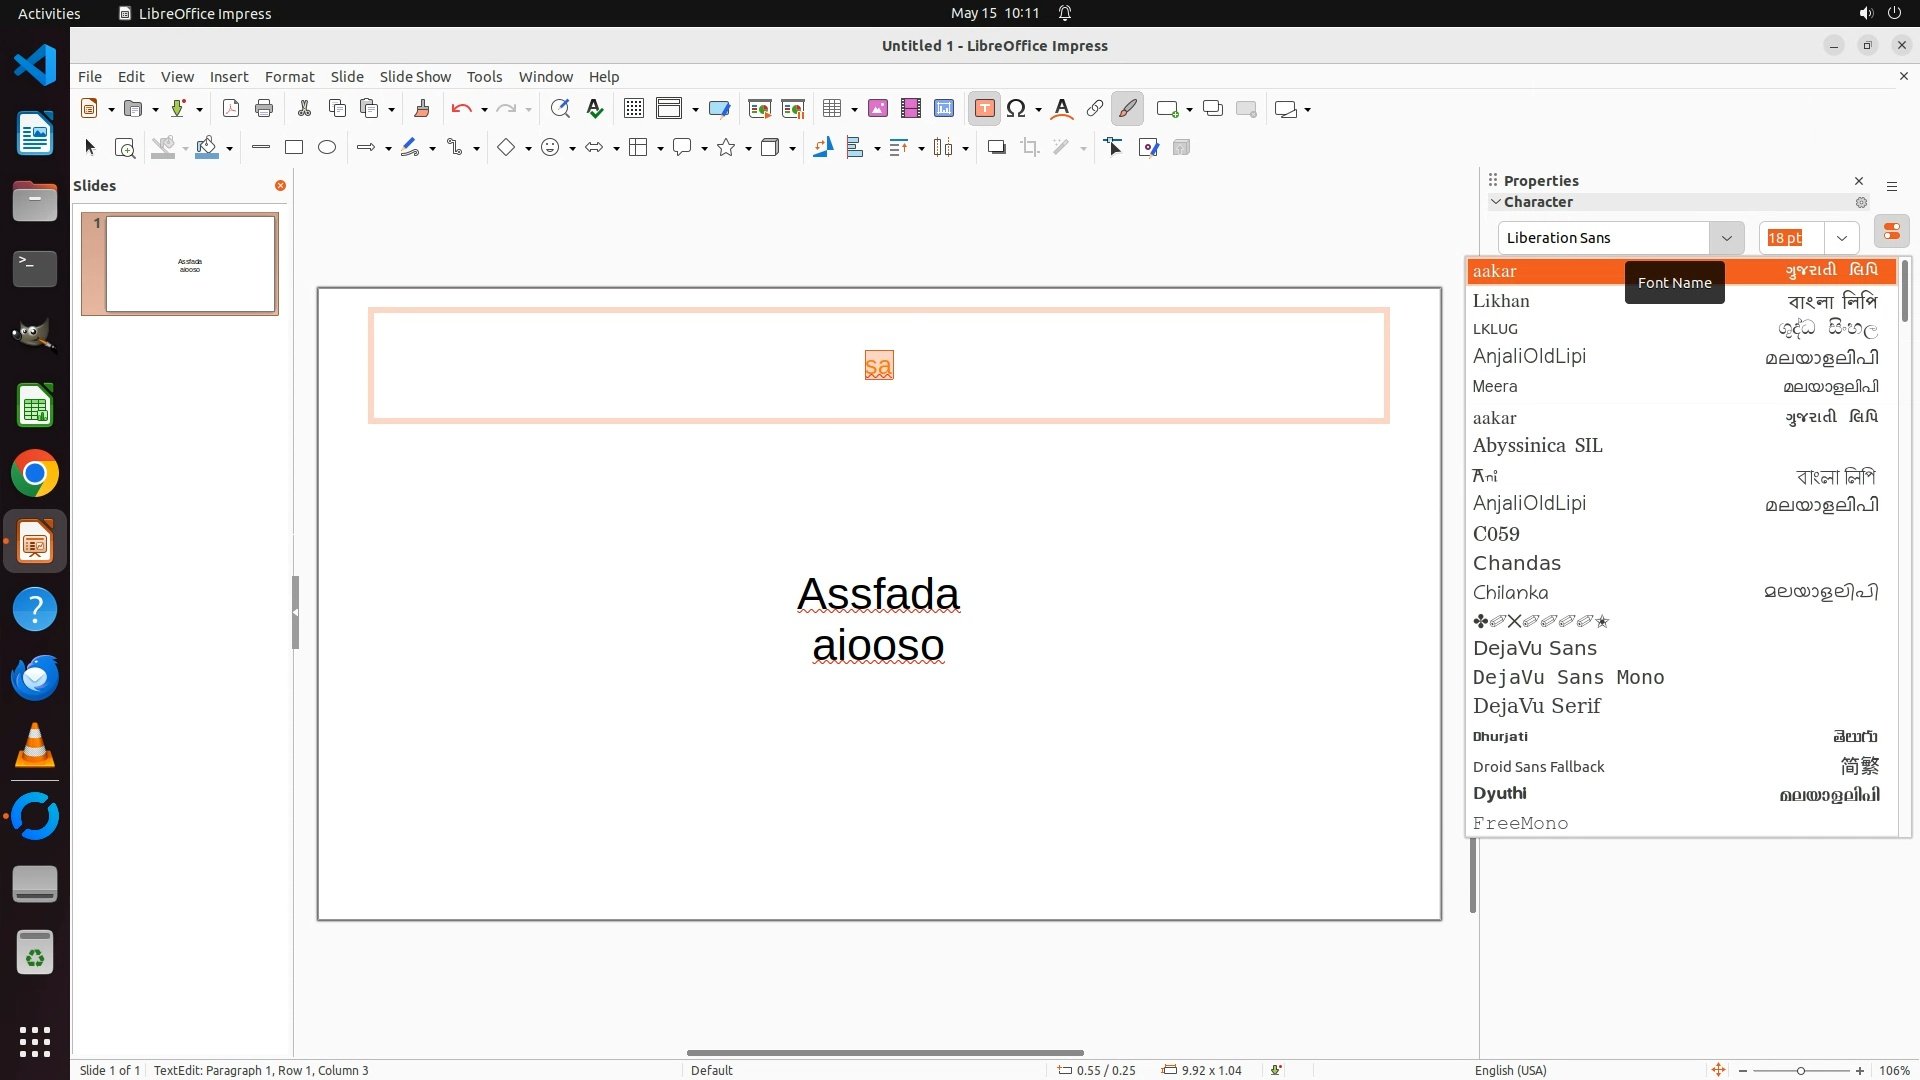Open the Slide Show menu

415,77
